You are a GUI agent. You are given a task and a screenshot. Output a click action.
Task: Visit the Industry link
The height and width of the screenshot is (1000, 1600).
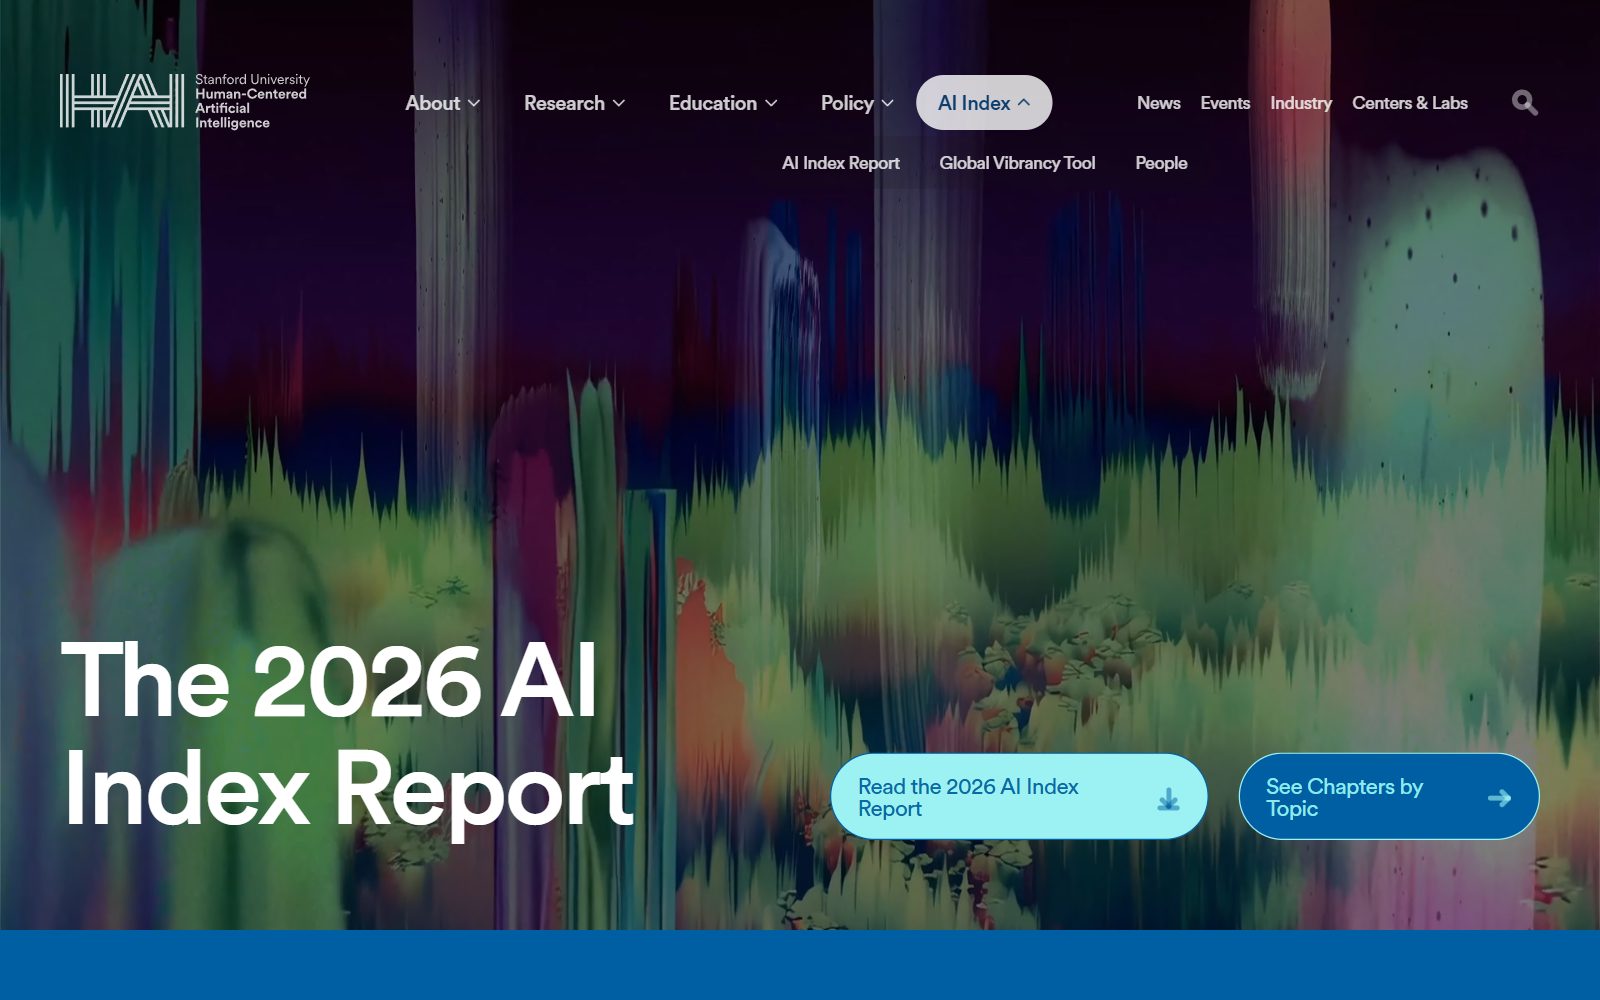(1301, 103)
